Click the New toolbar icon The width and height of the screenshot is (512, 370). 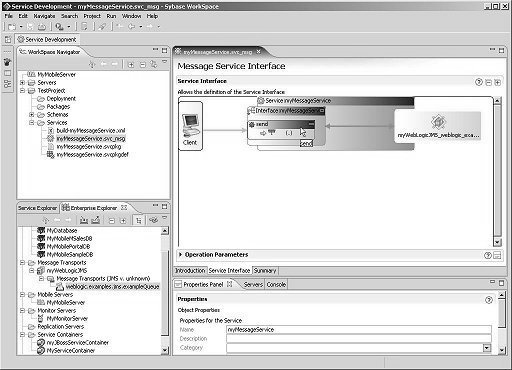12,27
